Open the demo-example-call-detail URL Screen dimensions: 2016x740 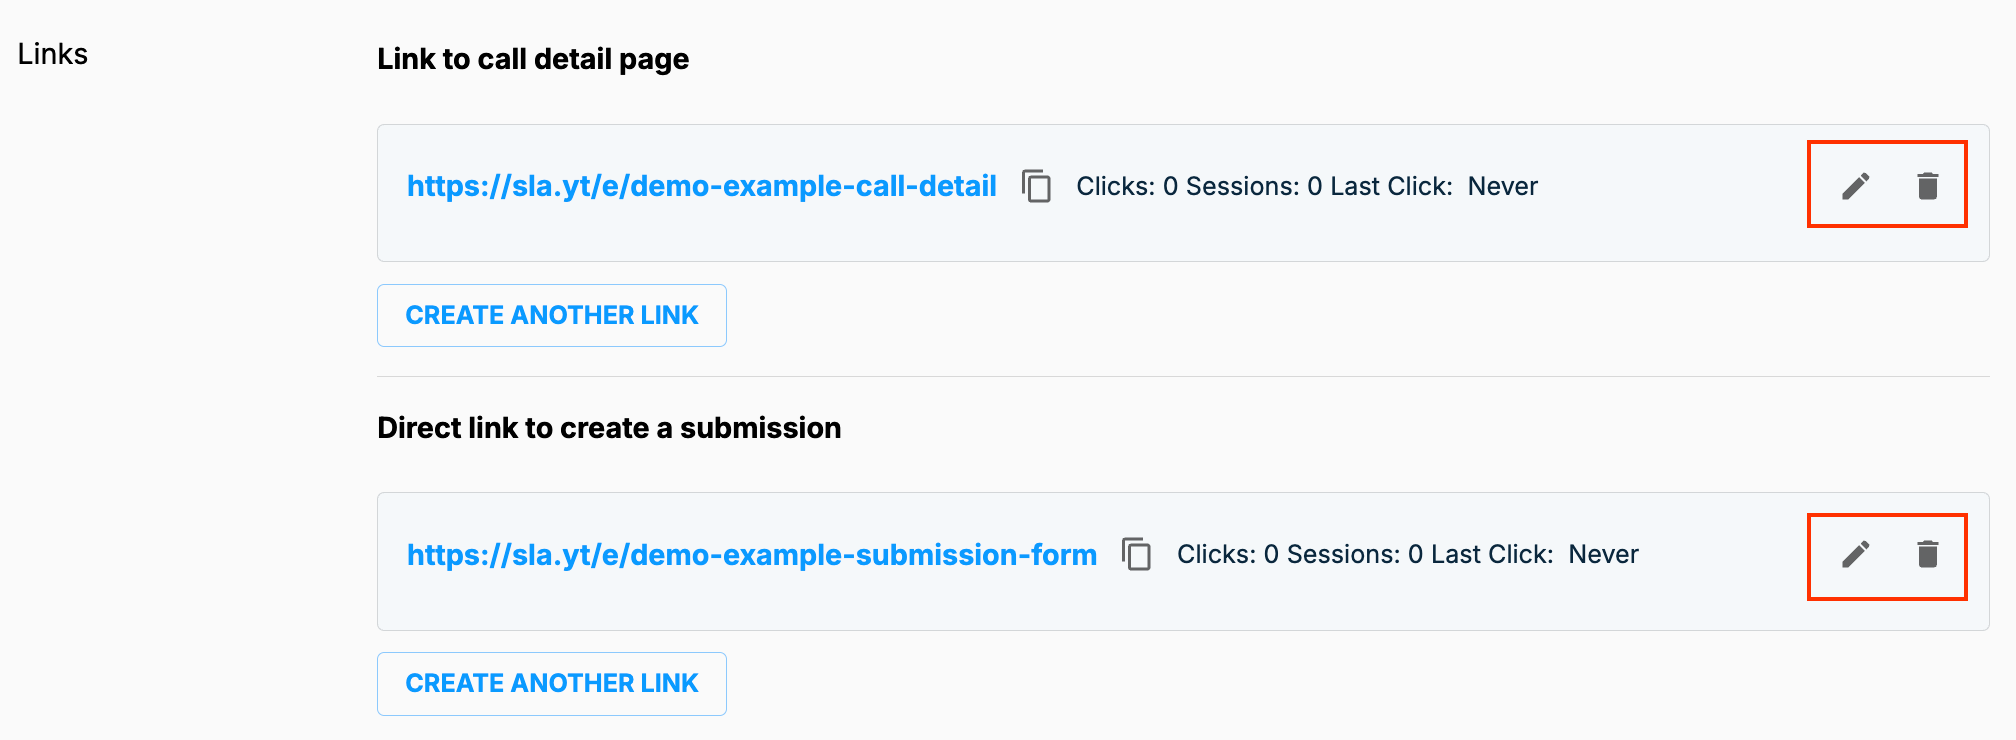point(702,186)
